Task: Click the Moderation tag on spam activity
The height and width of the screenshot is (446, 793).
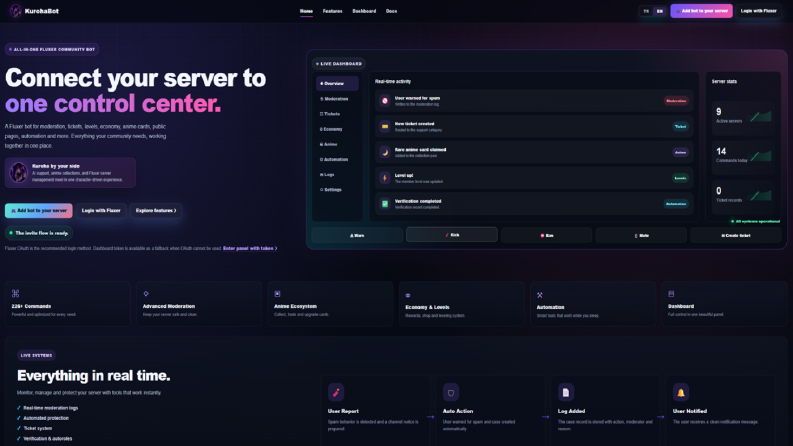Action: pos(676,101)
